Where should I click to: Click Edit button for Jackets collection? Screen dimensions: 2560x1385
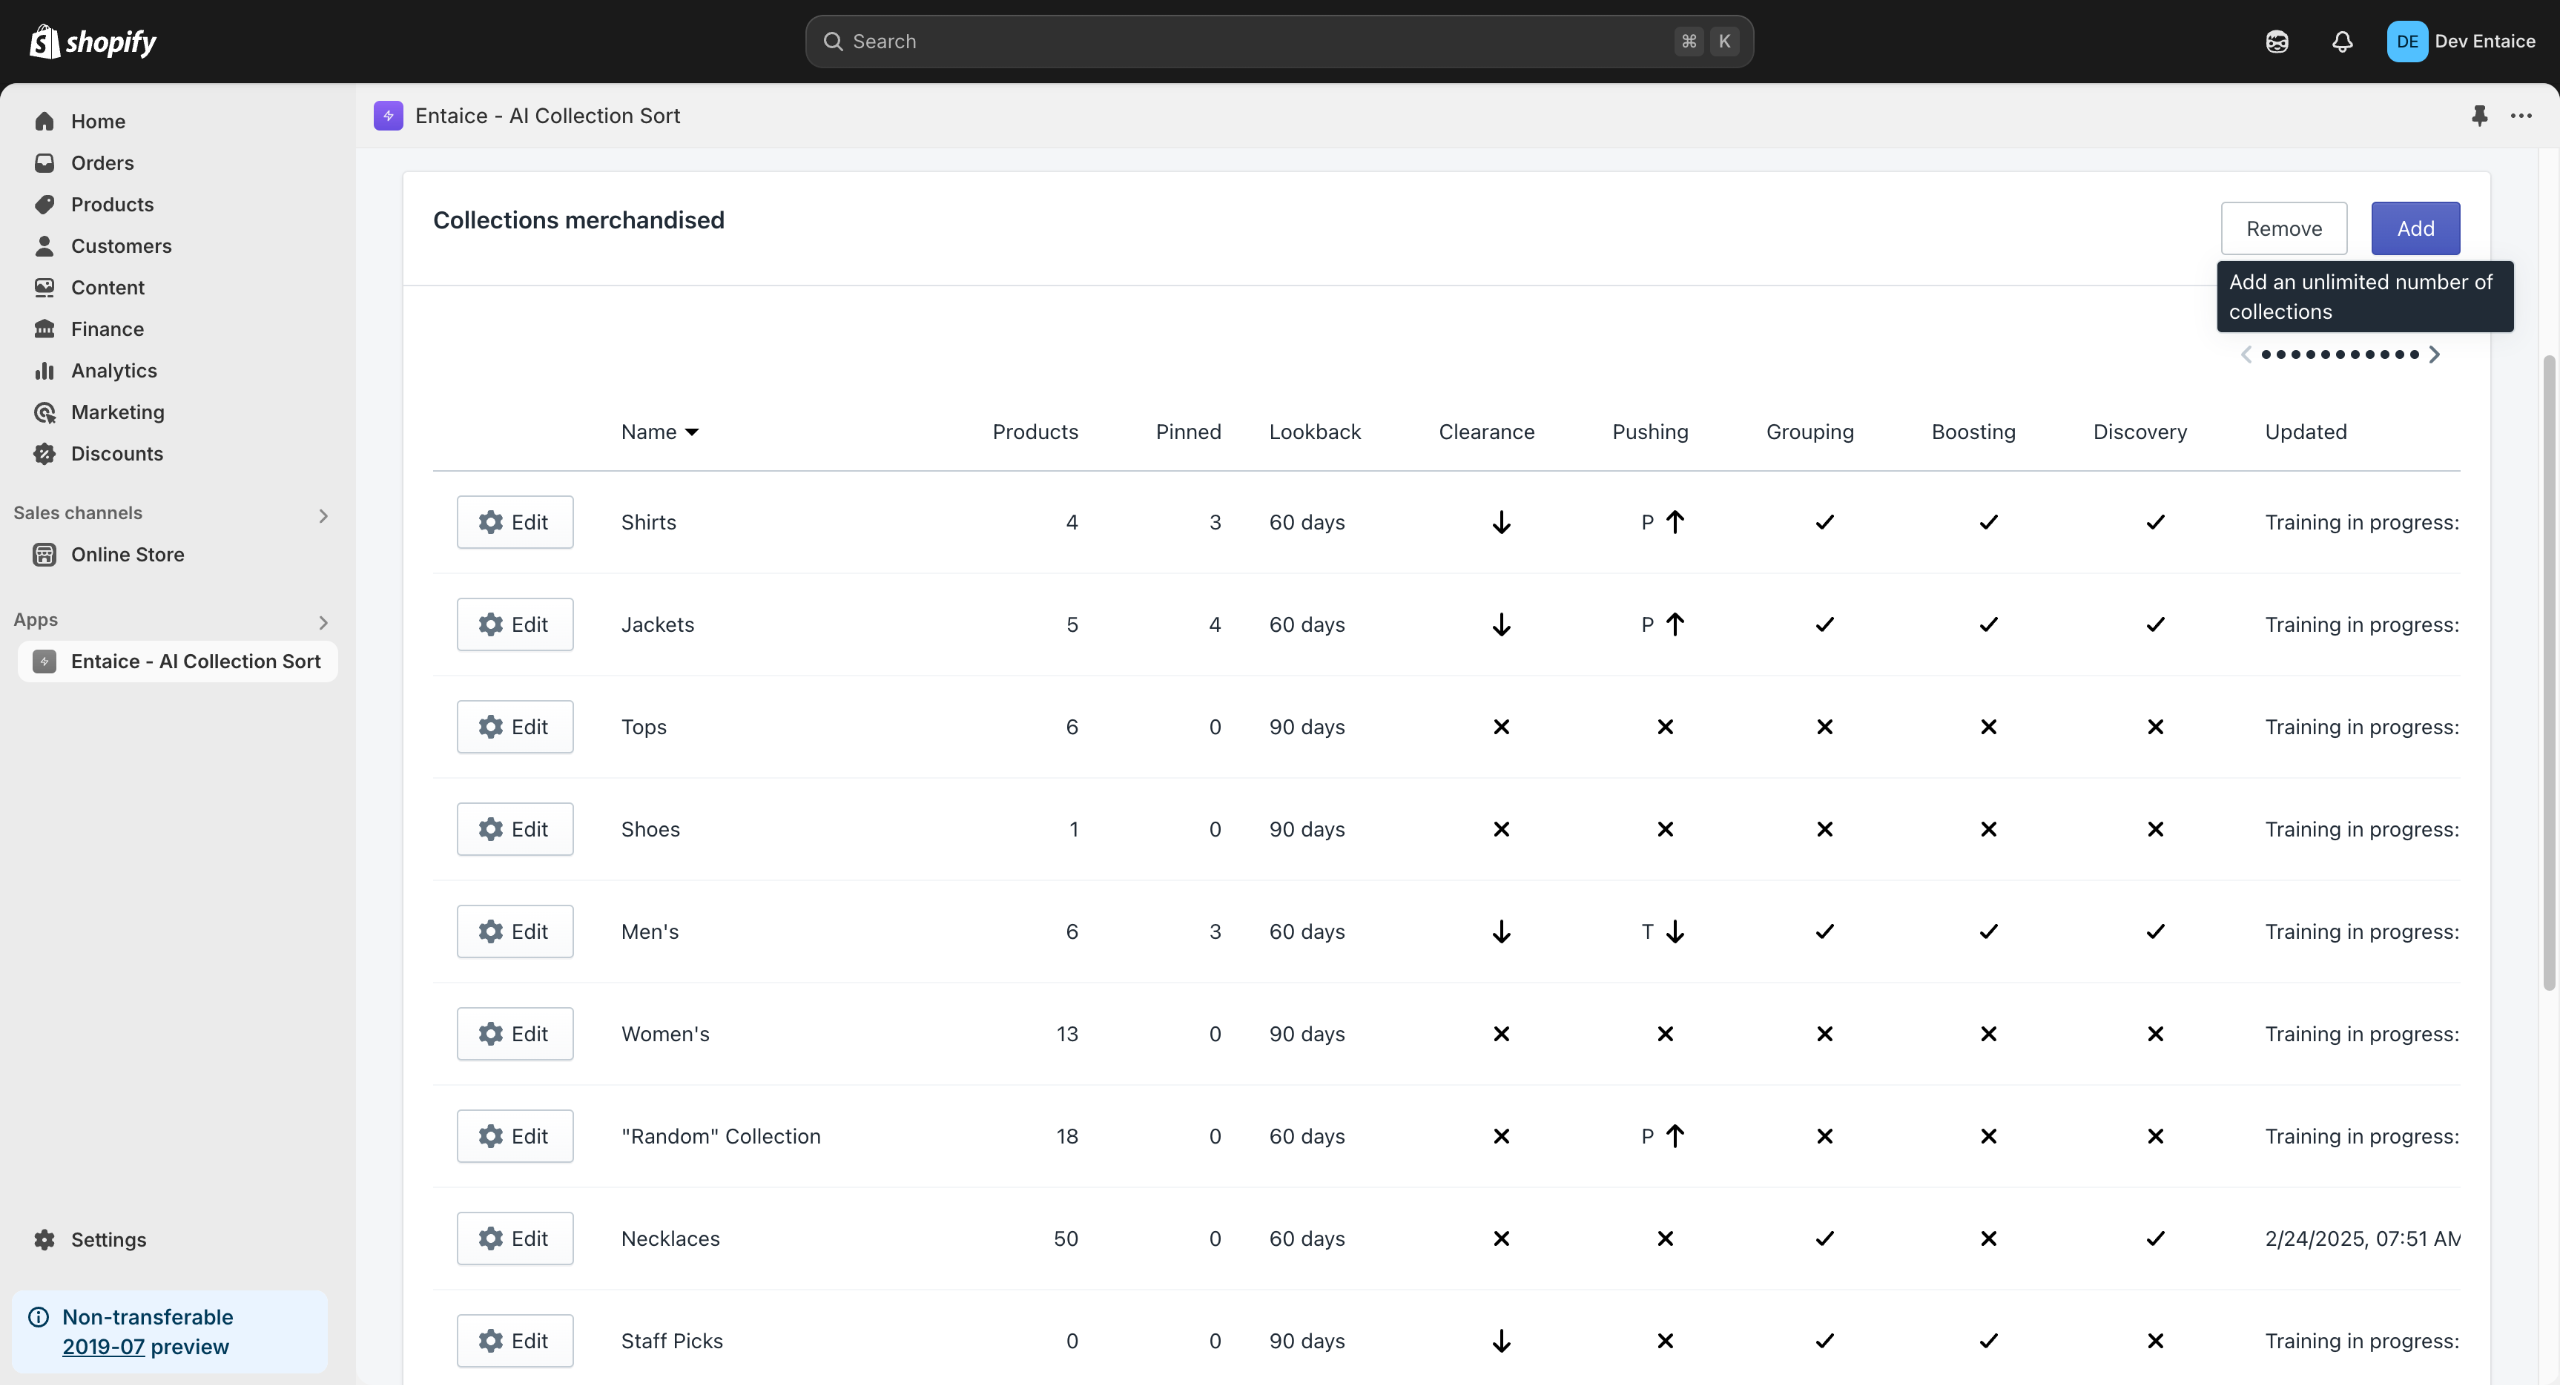point(515,625)
